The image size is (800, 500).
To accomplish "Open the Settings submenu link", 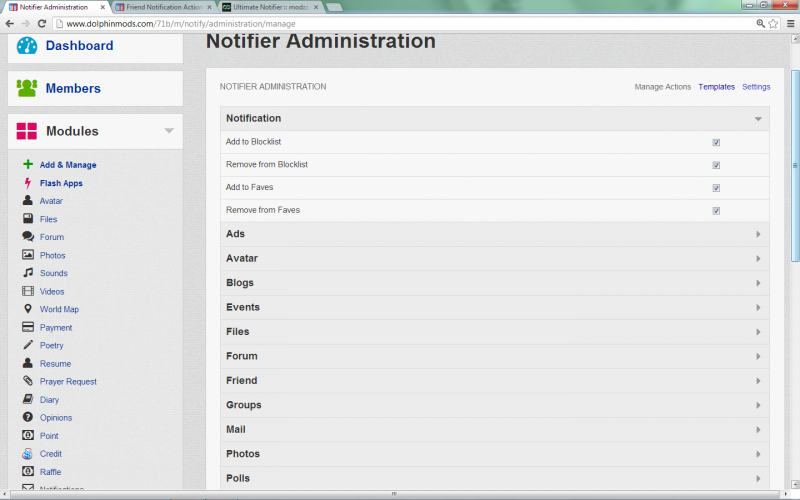I will click(x=756, y=87).
